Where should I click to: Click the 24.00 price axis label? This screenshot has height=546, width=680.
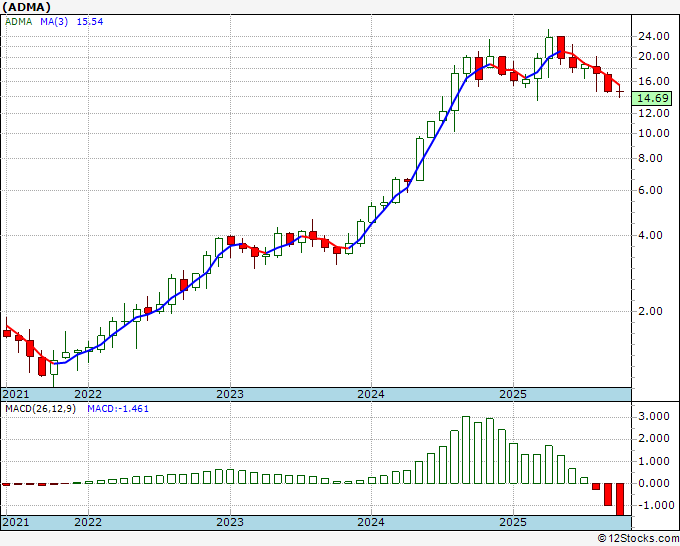[x=653, y=36]
